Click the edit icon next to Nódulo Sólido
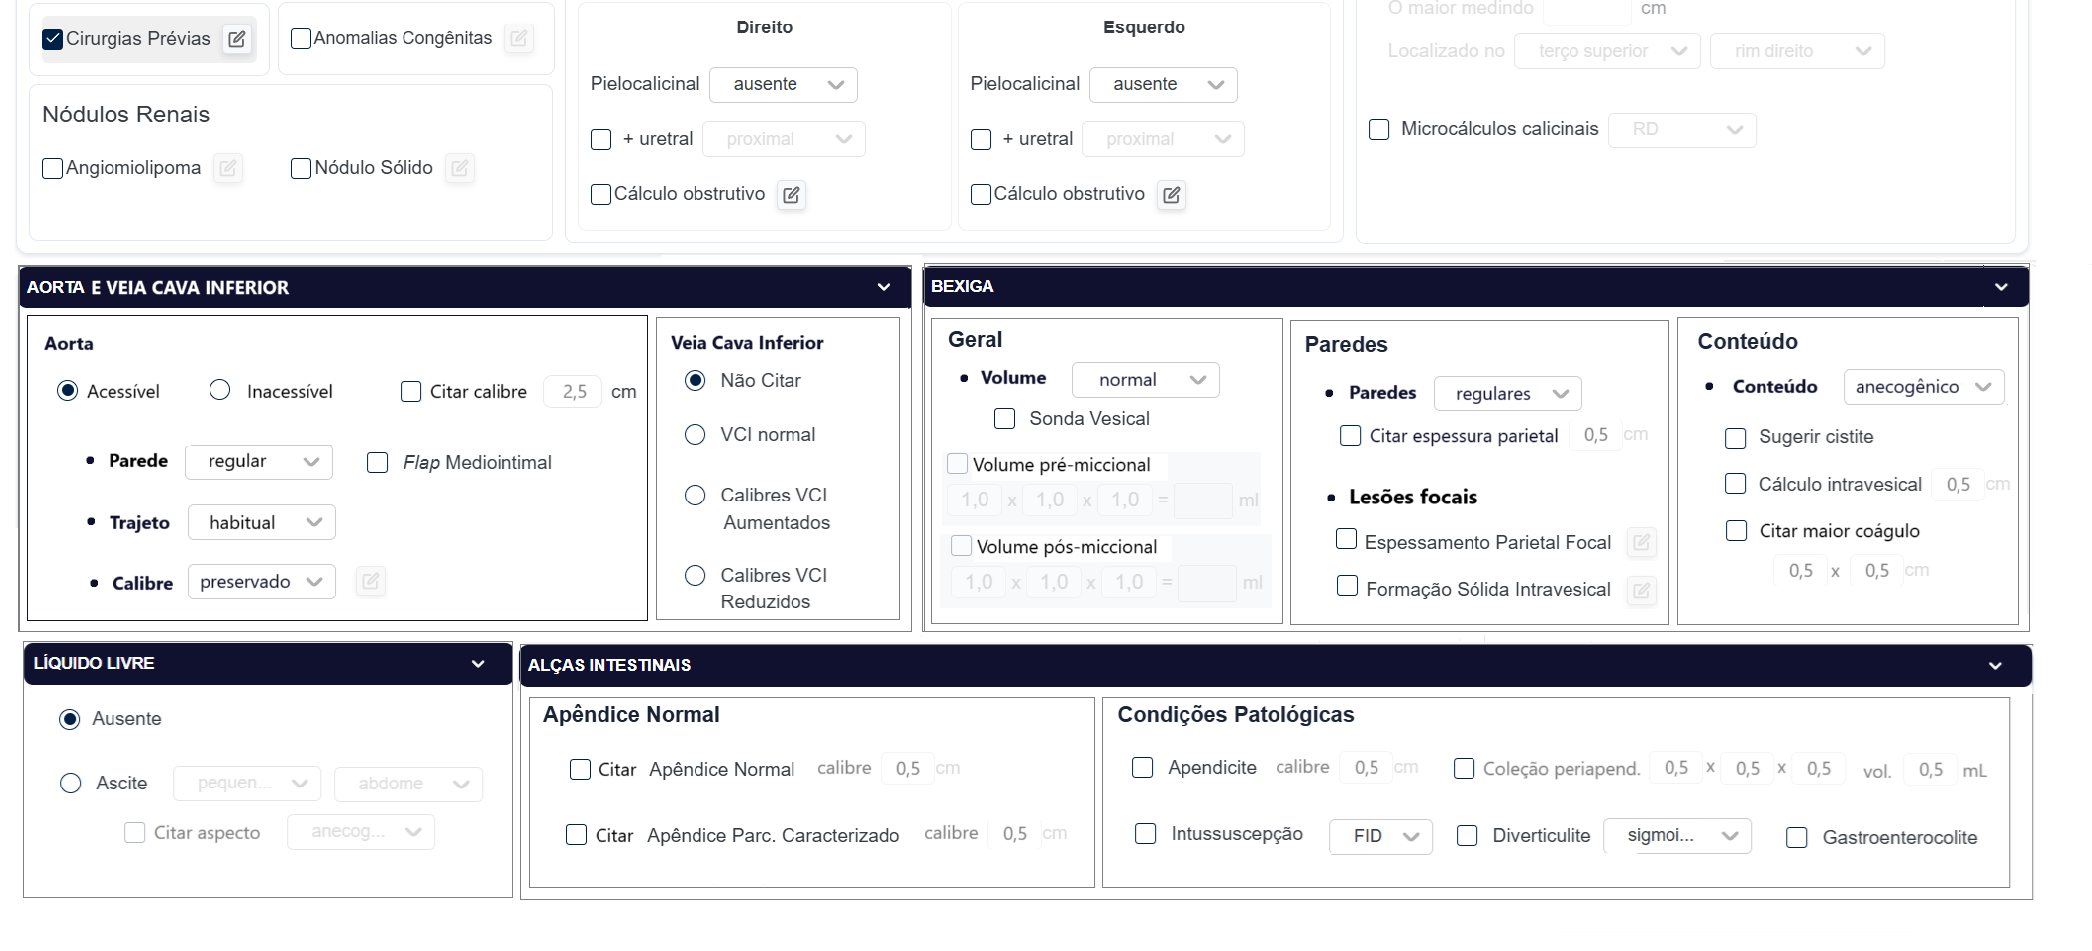The width and height of the screenshot is (2092, 951). [459, 168]
